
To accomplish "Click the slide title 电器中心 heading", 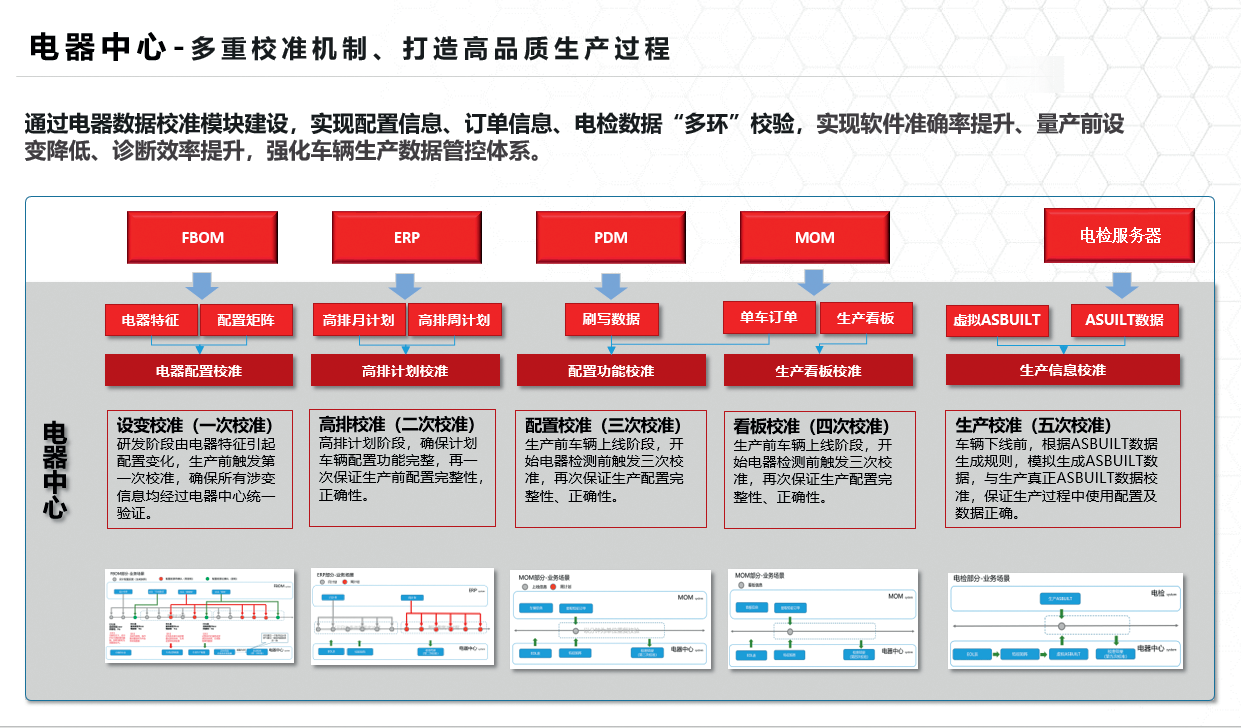I will (x=96, y=48).
